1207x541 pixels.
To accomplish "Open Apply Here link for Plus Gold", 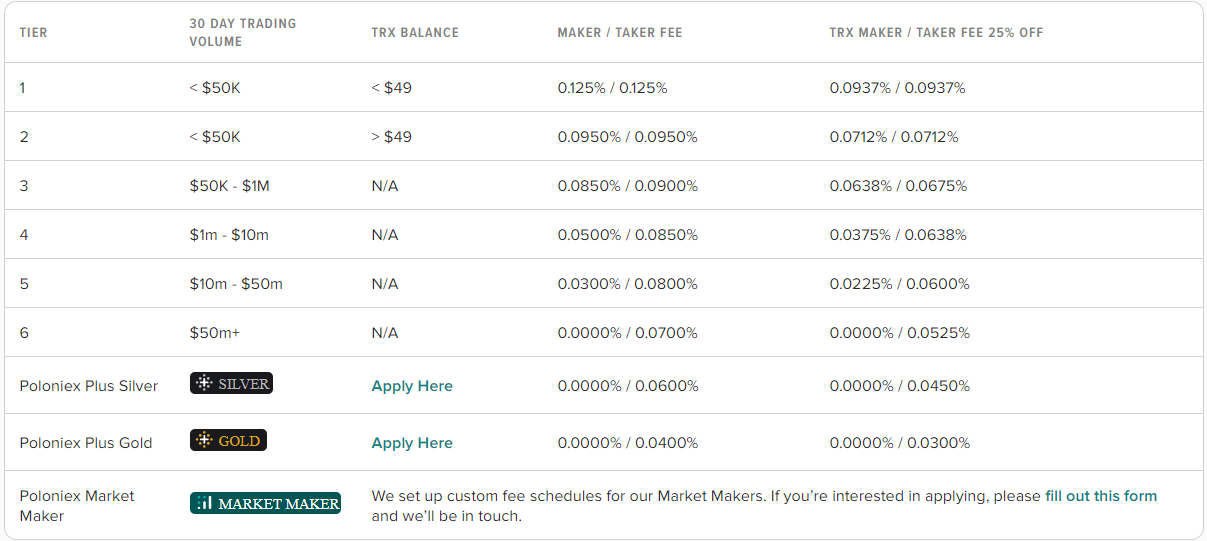I will click(x=412, y=443).
